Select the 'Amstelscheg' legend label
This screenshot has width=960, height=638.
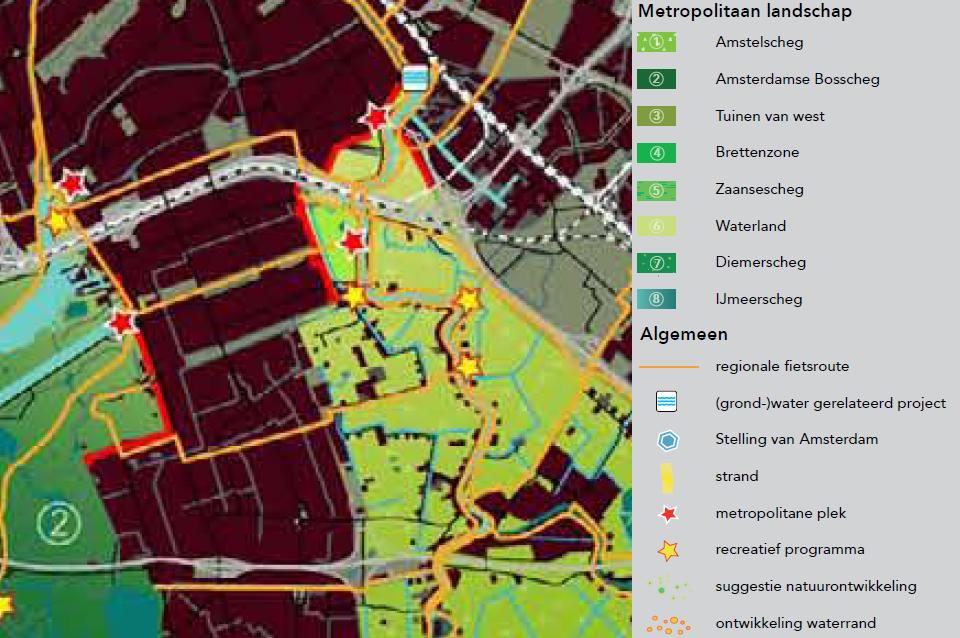pos(759,42)
